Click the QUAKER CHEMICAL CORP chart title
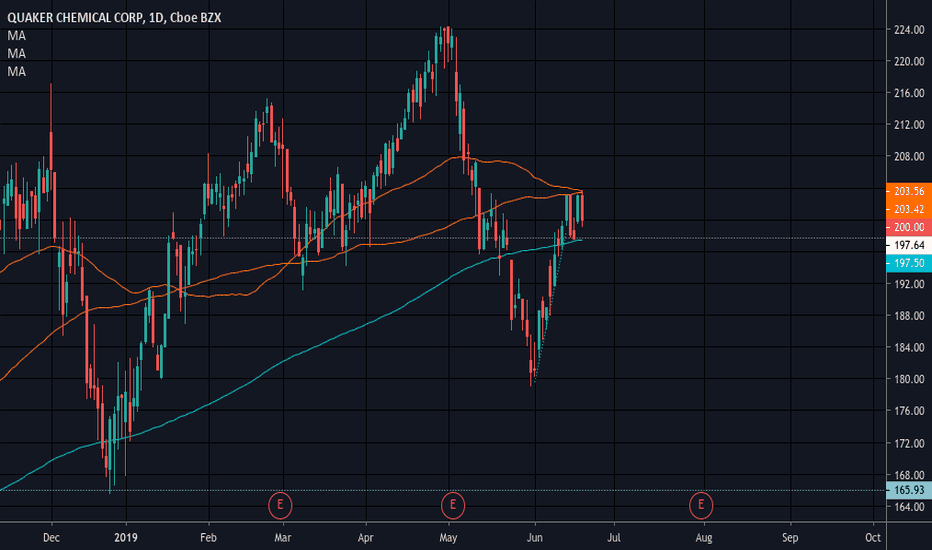 114,18
